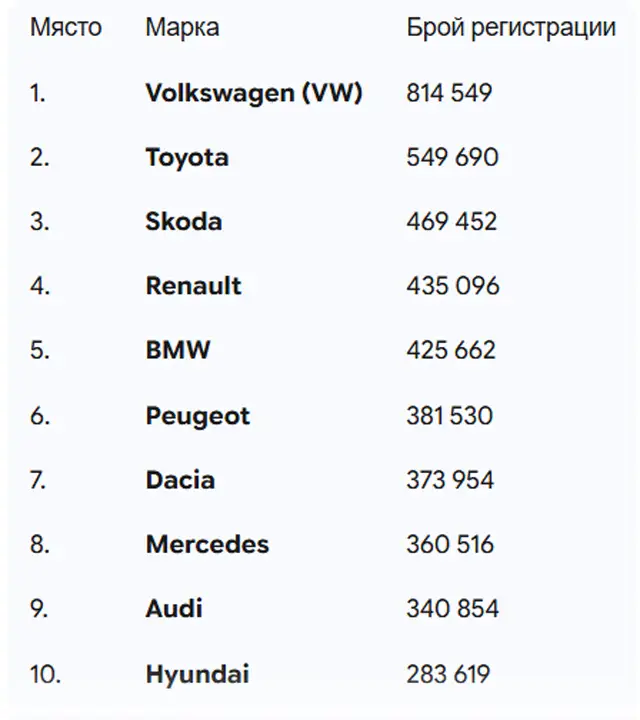Click the Брой регистрации column header
Viewport: 640px width, 720px height.
pyautogui.click(x=511, y=27)
